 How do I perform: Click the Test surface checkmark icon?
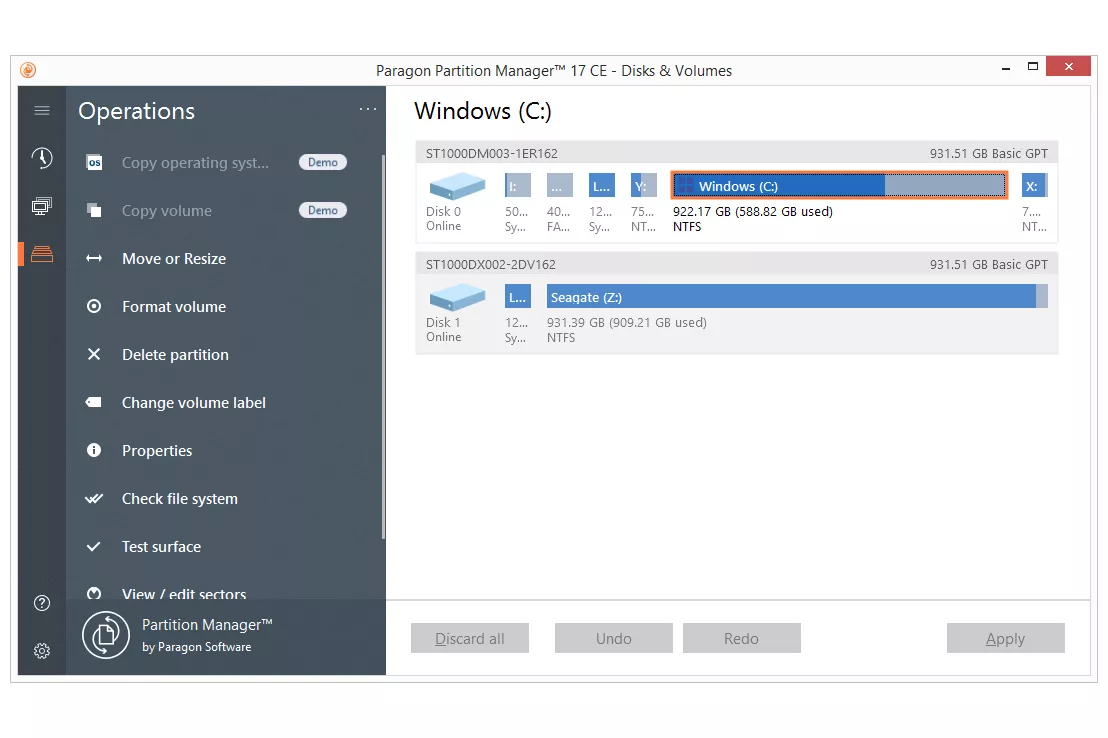coord(94,546)
